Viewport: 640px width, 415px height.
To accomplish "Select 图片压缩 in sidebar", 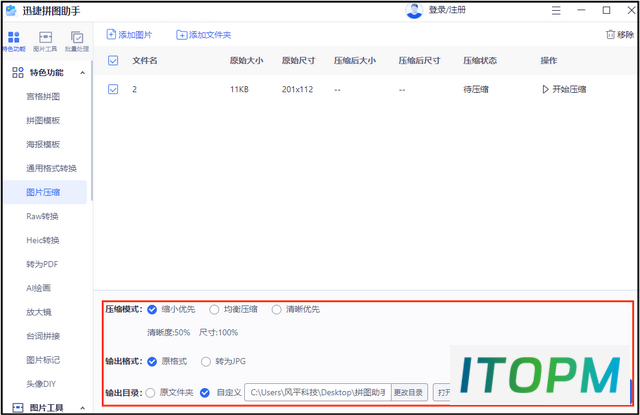I will click(x=45, y=192).
